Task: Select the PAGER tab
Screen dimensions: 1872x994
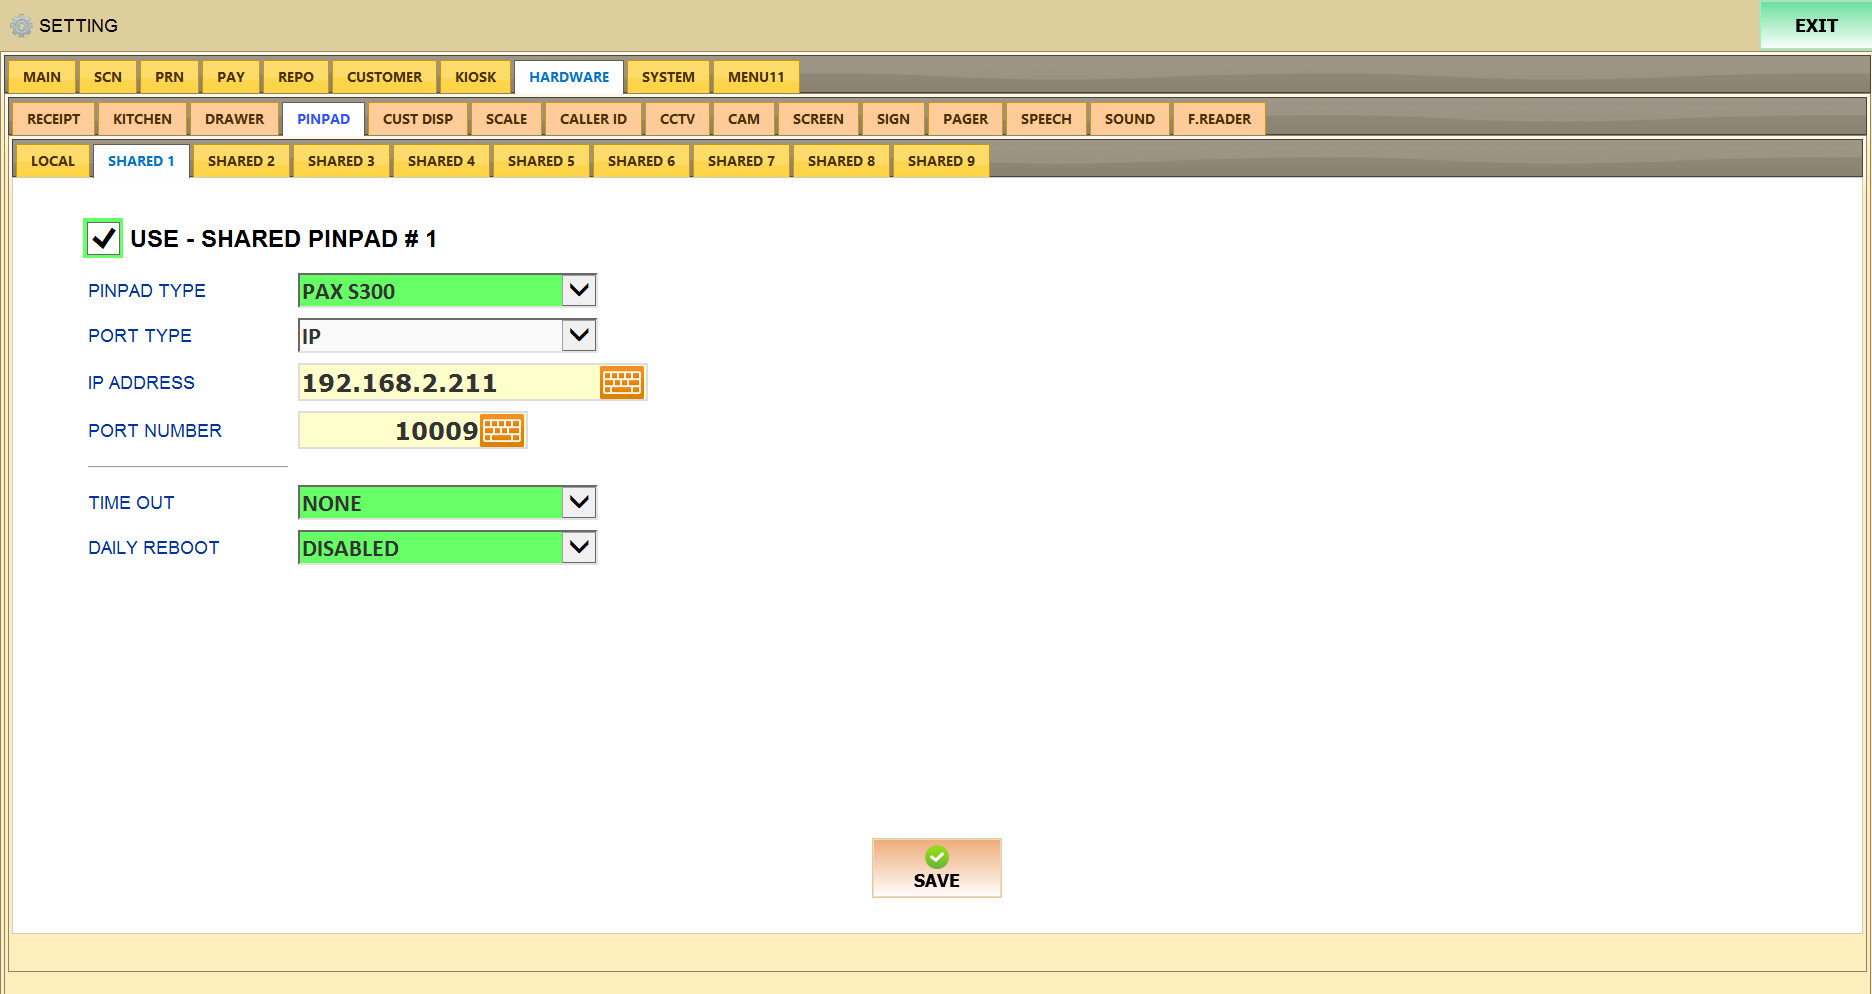Action: coord(966,119)
